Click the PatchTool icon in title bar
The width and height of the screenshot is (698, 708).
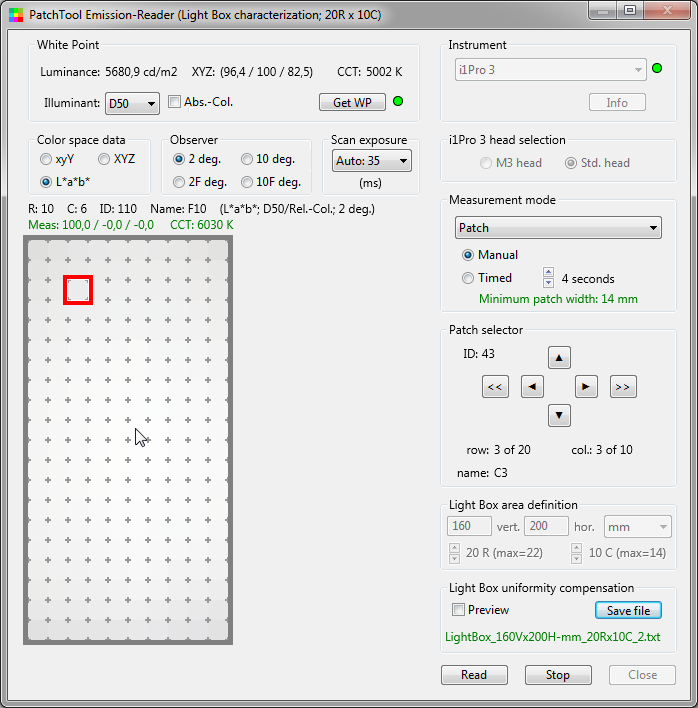(14, 14)
